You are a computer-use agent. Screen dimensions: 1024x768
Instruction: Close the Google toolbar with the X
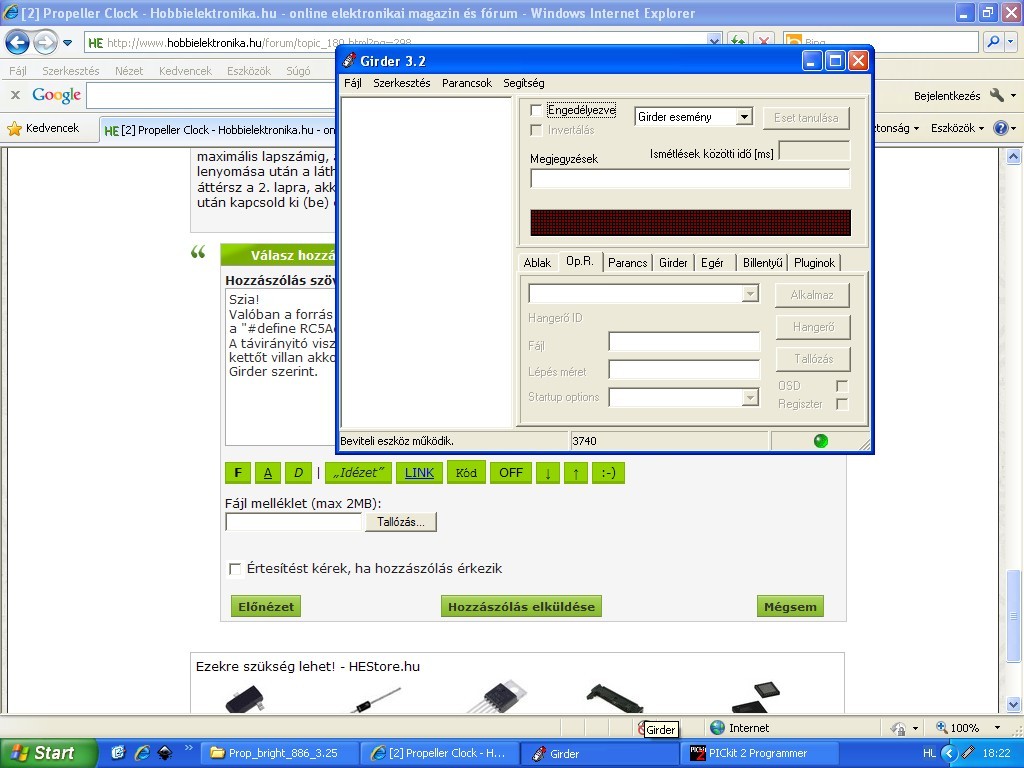click(x=16, y=95)
